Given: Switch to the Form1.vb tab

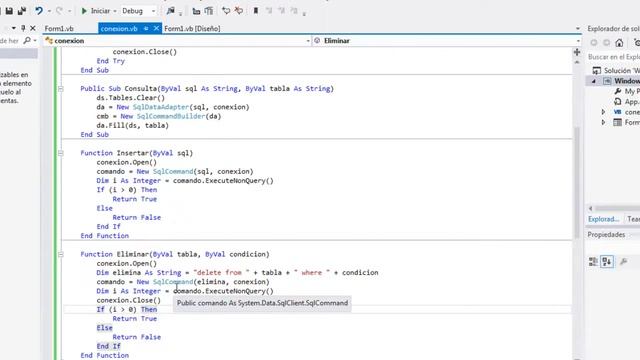Looking at the screenshot, I should (59, 29).
